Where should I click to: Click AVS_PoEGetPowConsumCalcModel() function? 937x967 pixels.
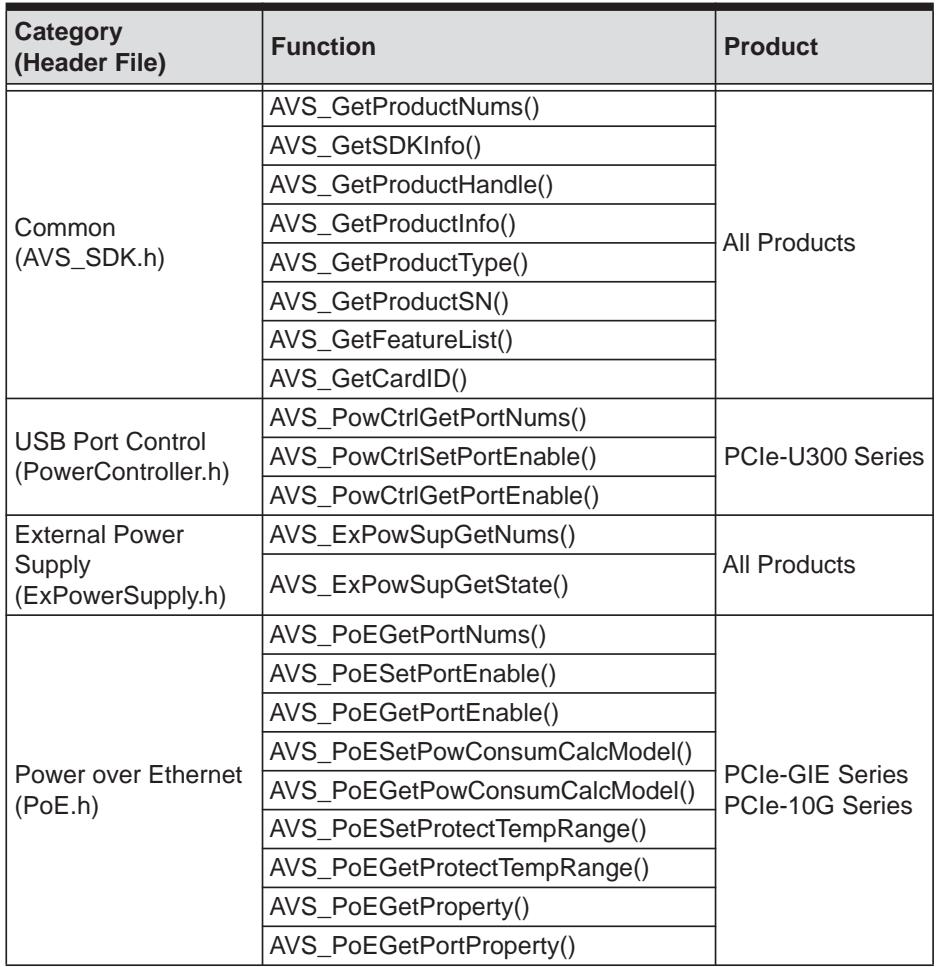(x=489, y=791)
